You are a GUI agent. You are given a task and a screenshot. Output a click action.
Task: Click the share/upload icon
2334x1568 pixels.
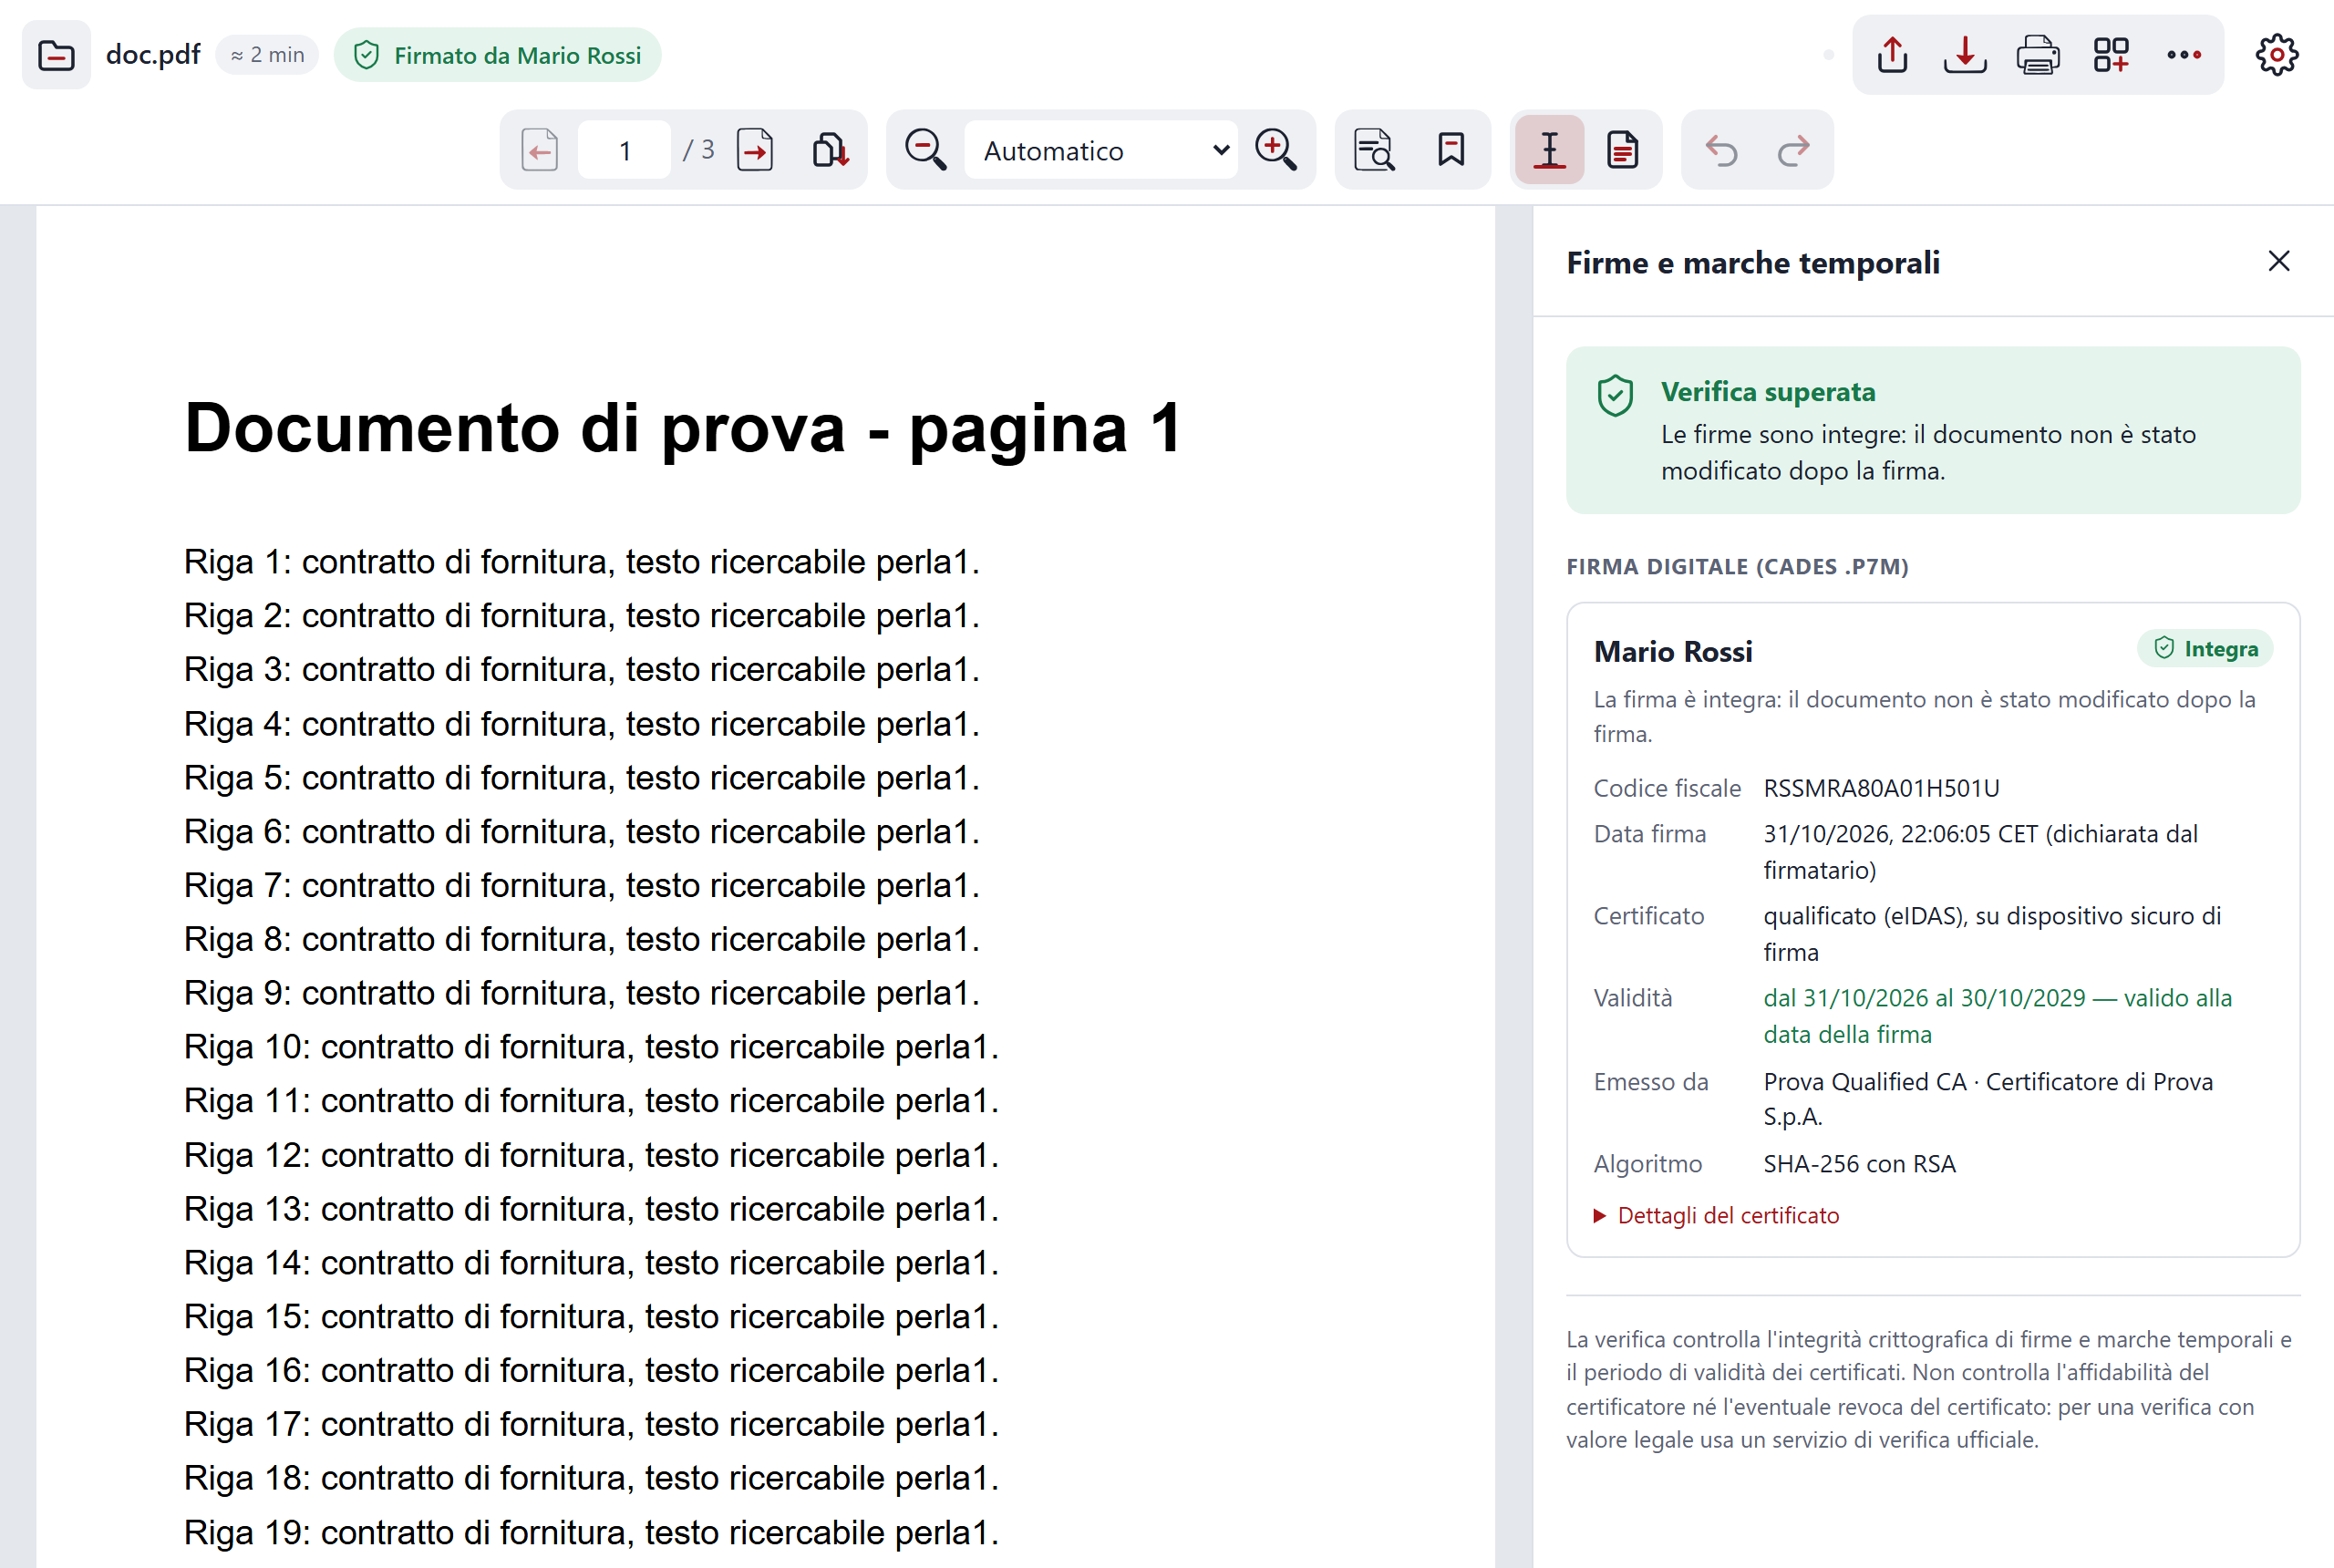pyautogui.click(x=1892, y=55)
